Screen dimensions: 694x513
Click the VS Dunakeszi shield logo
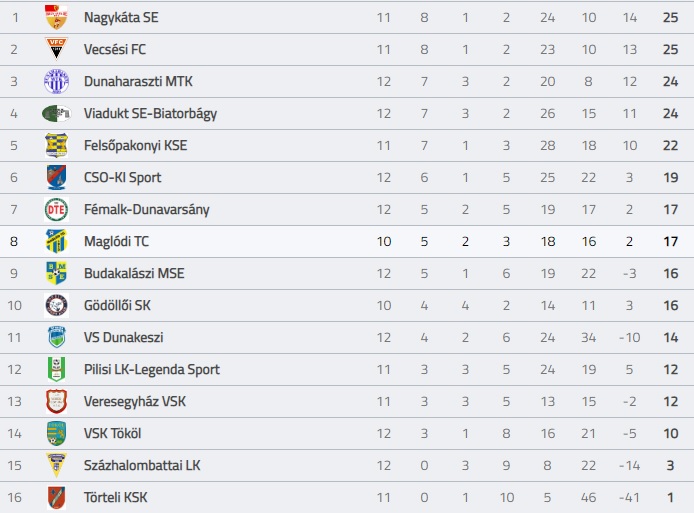pyautogui.click(x=56, y=337)
